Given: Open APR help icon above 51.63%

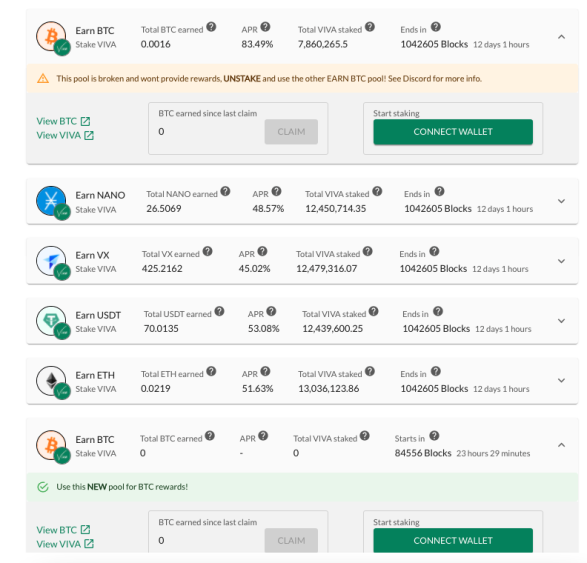Looking at the screenshot, I should [x=265, y=371].
